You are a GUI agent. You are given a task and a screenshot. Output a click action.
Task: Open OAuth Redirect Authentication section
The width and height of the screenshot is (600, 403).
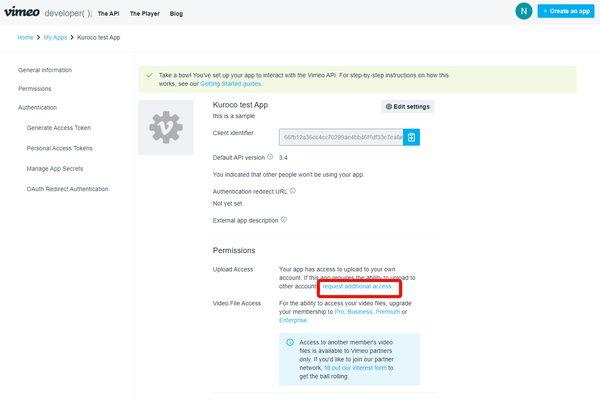point(67,189)
